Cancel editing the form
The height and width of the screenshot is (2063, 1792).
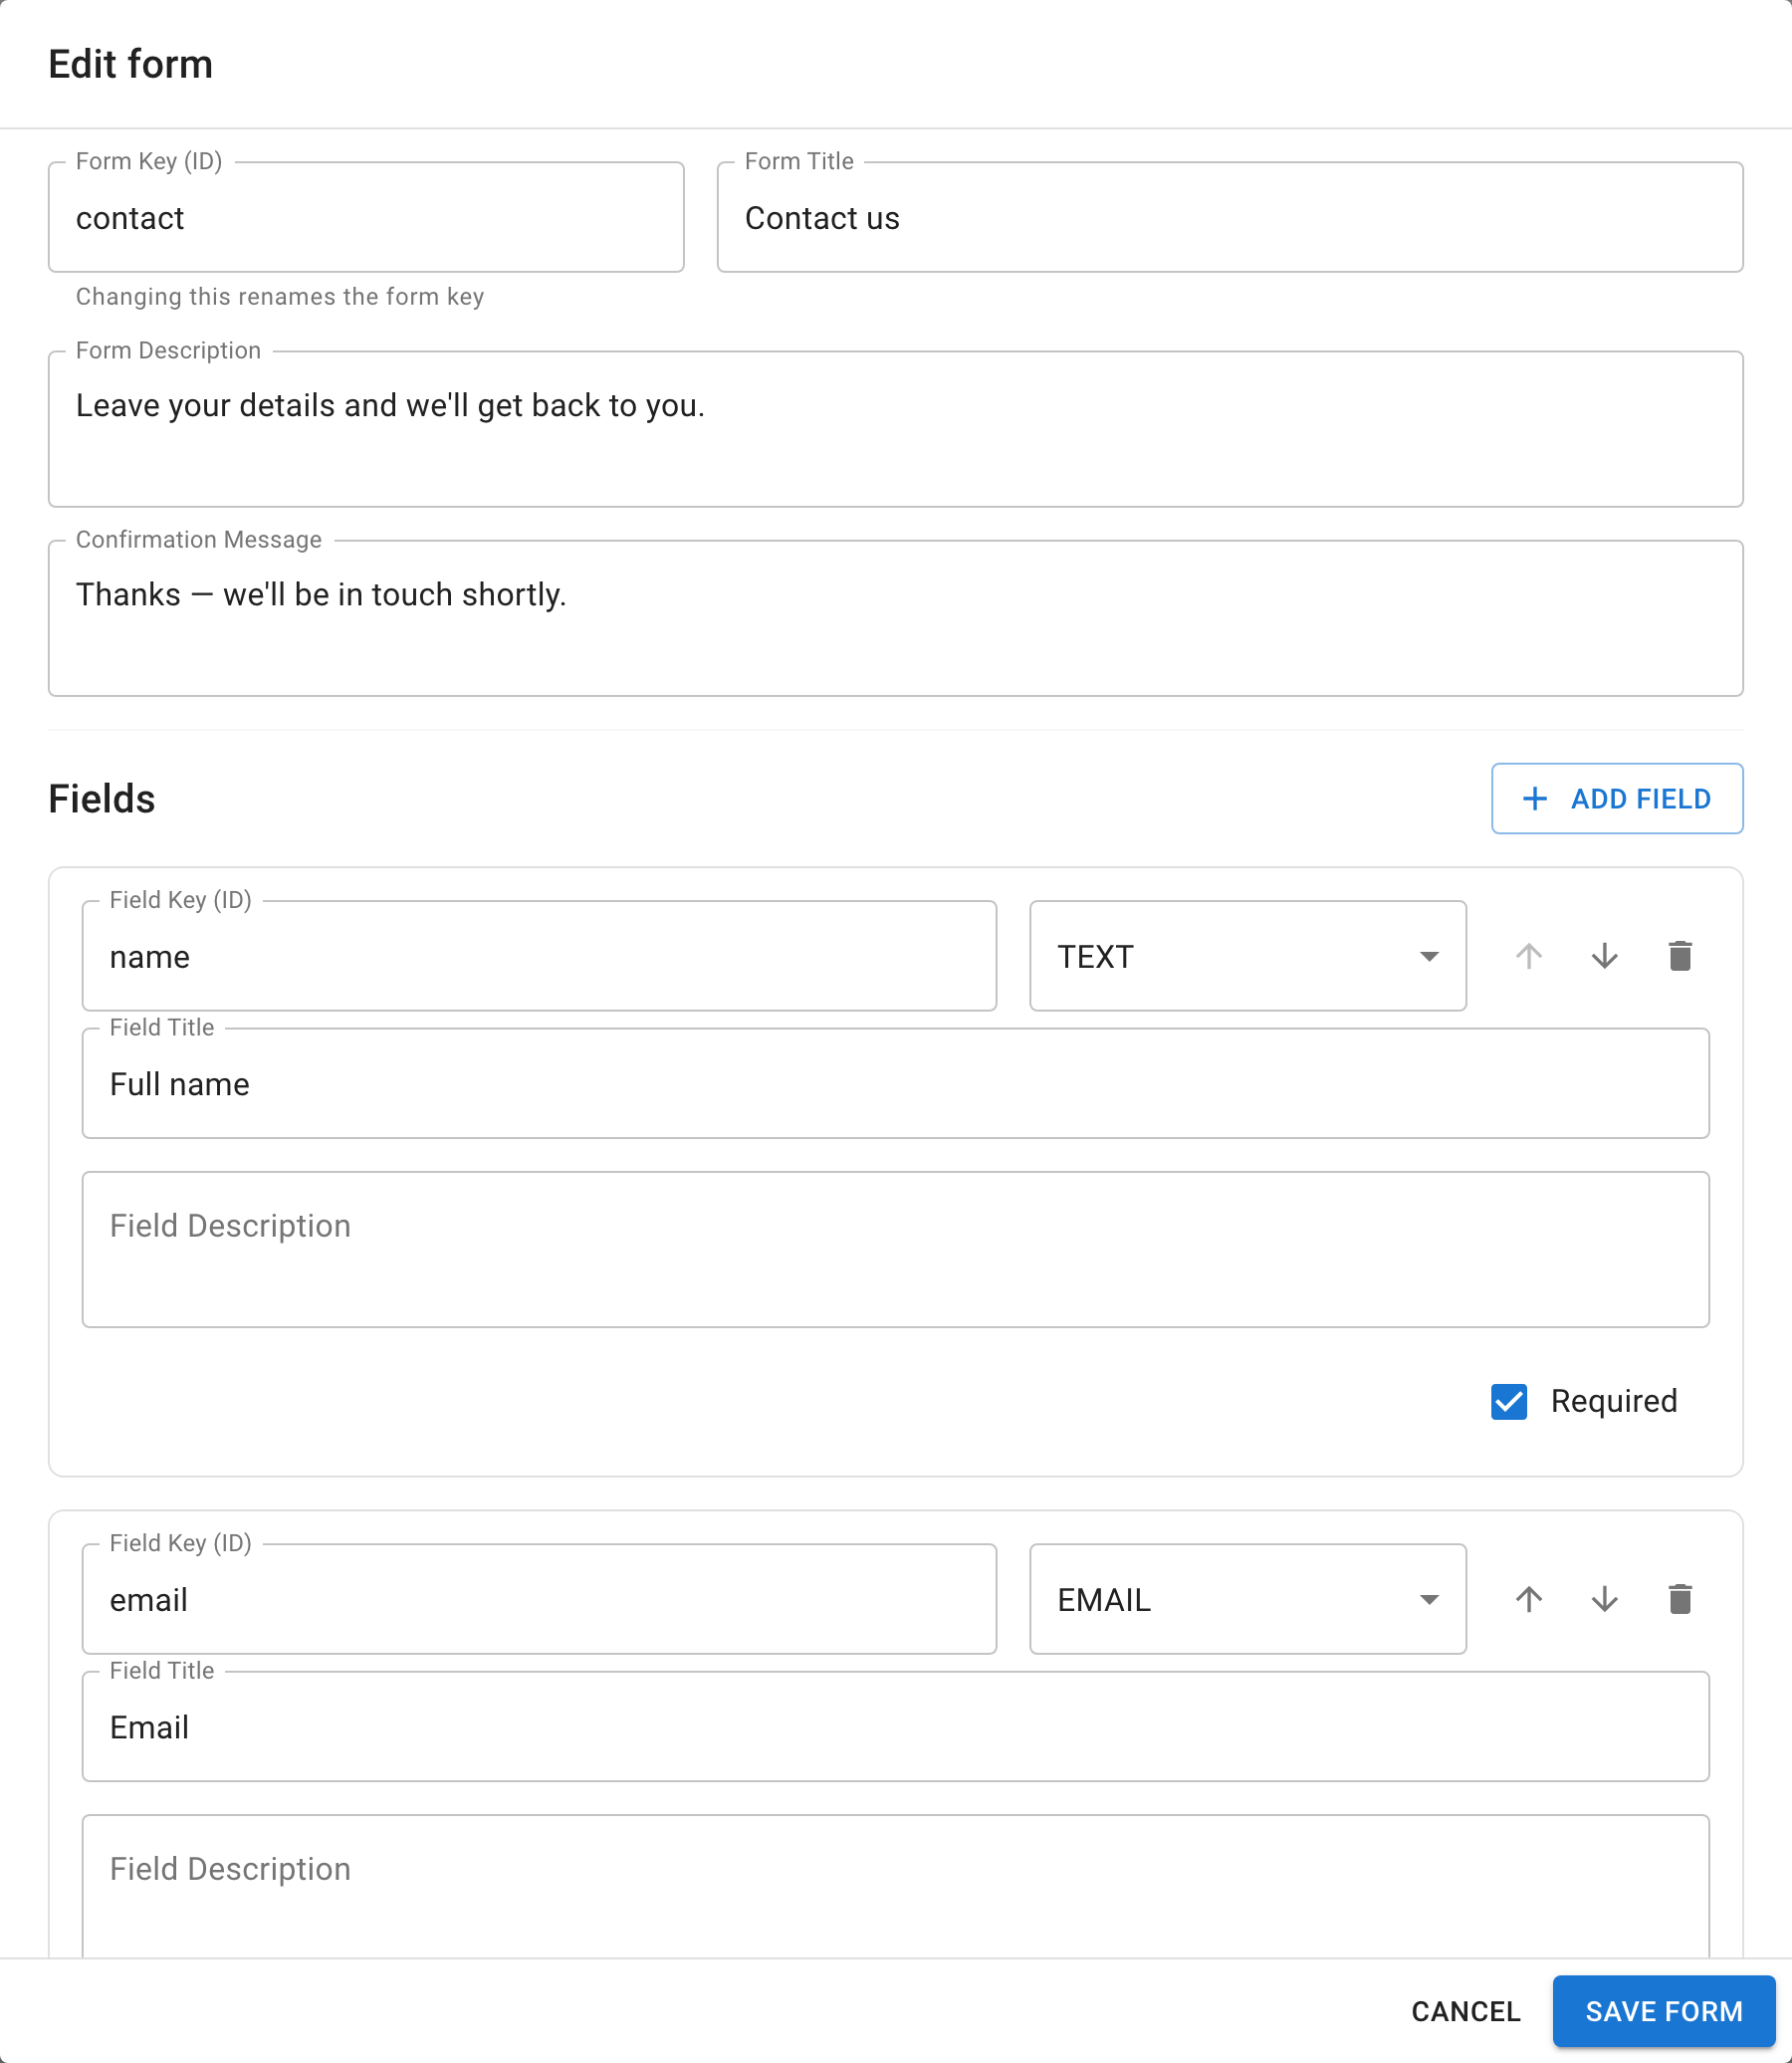pos(1465,2011)
